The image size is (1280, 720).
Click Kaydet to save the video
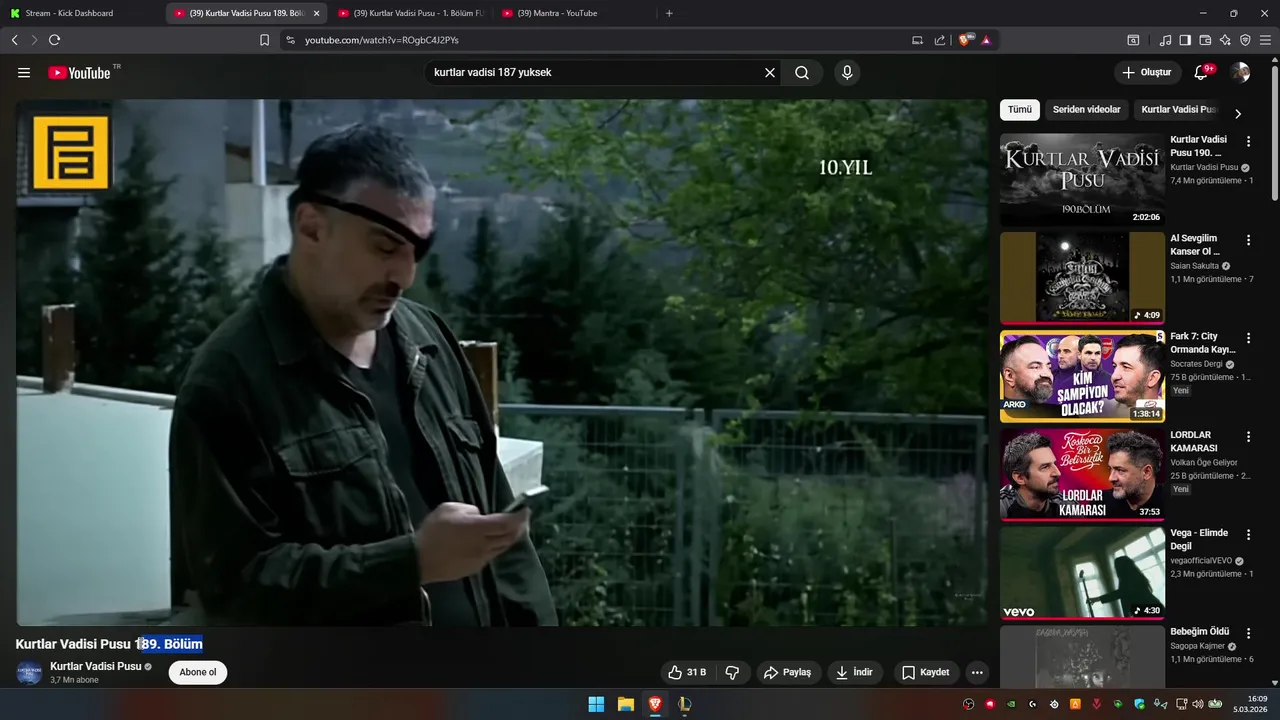pos(926,673)
